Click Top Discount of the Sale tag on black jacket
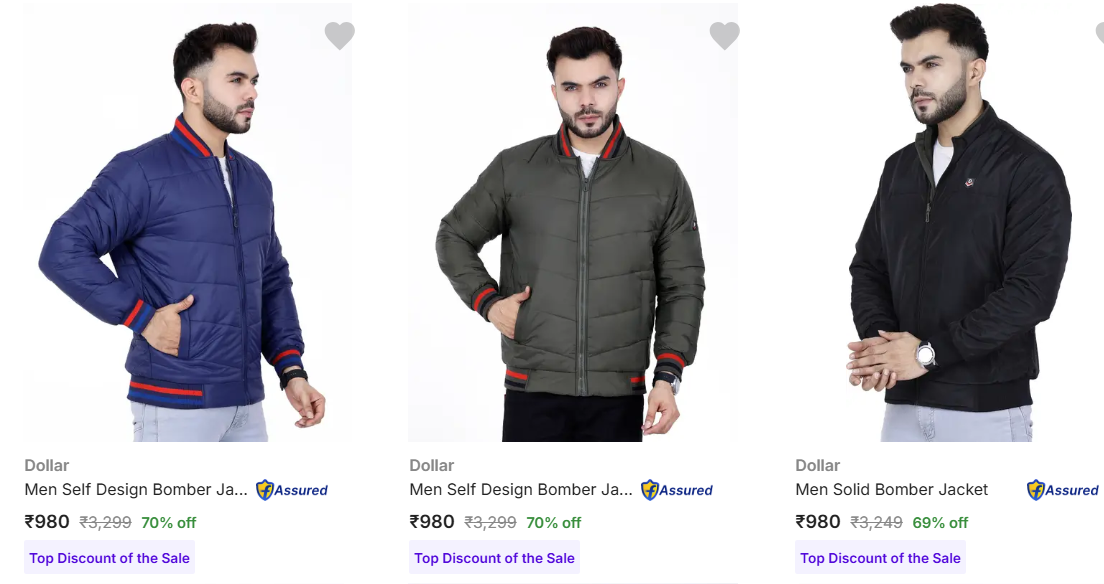 [x=880, y=558]
